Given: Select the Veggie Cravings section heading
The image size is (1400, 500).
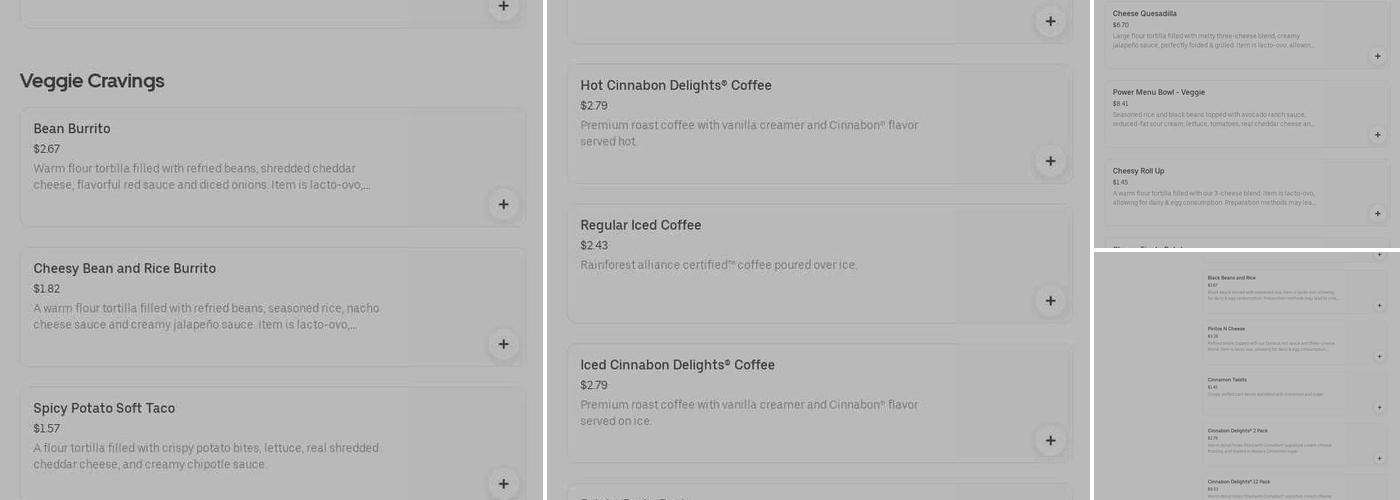Looking at the screenshot, I should (92, 81).
